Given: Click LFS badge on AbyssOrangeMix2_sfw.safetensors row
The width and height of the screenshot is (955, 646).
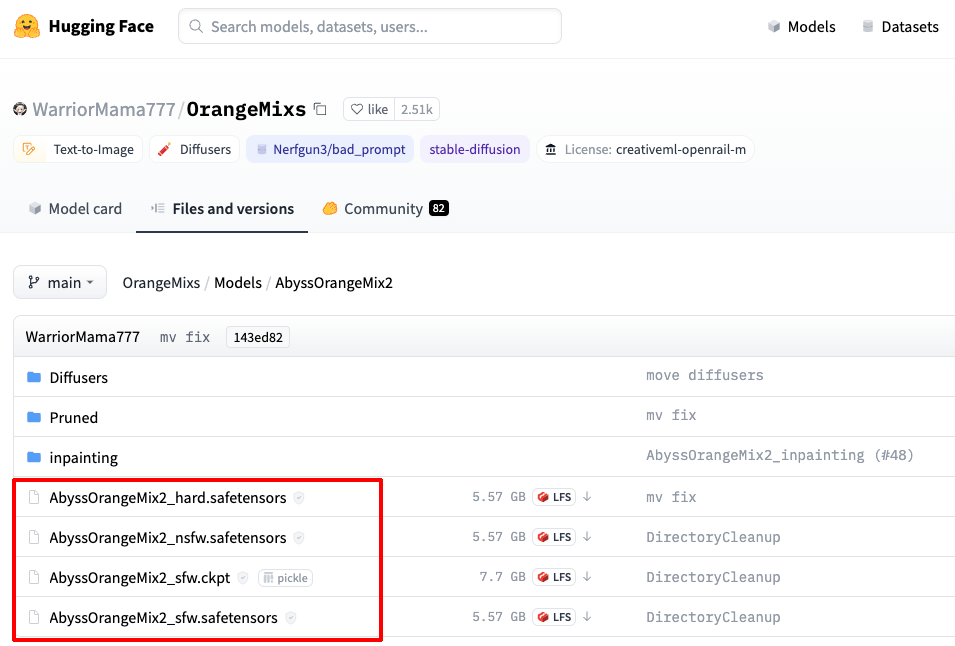Looking at the screenshot, I should click(554, 617).
